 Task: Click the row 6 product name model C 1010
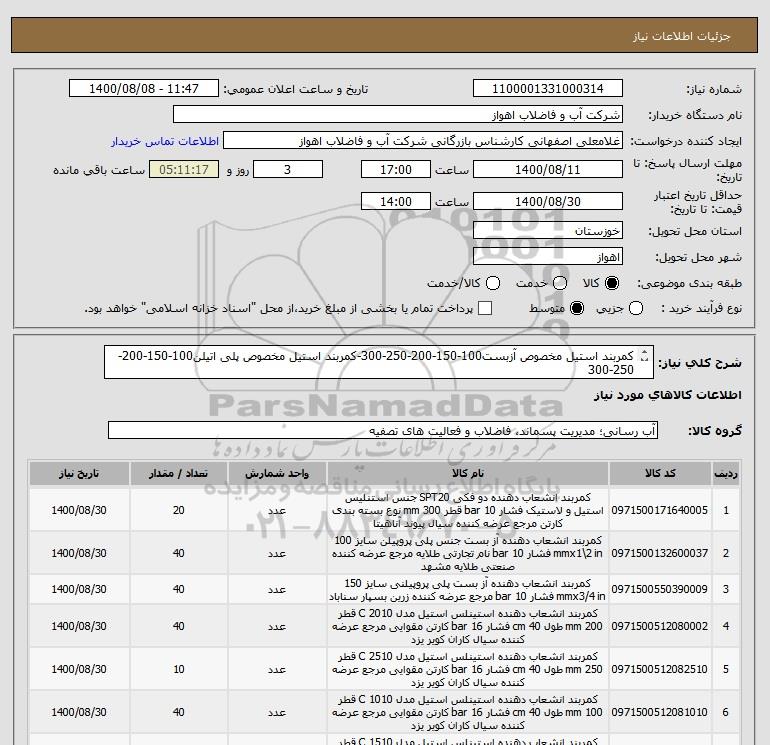(x=468, y=712)
